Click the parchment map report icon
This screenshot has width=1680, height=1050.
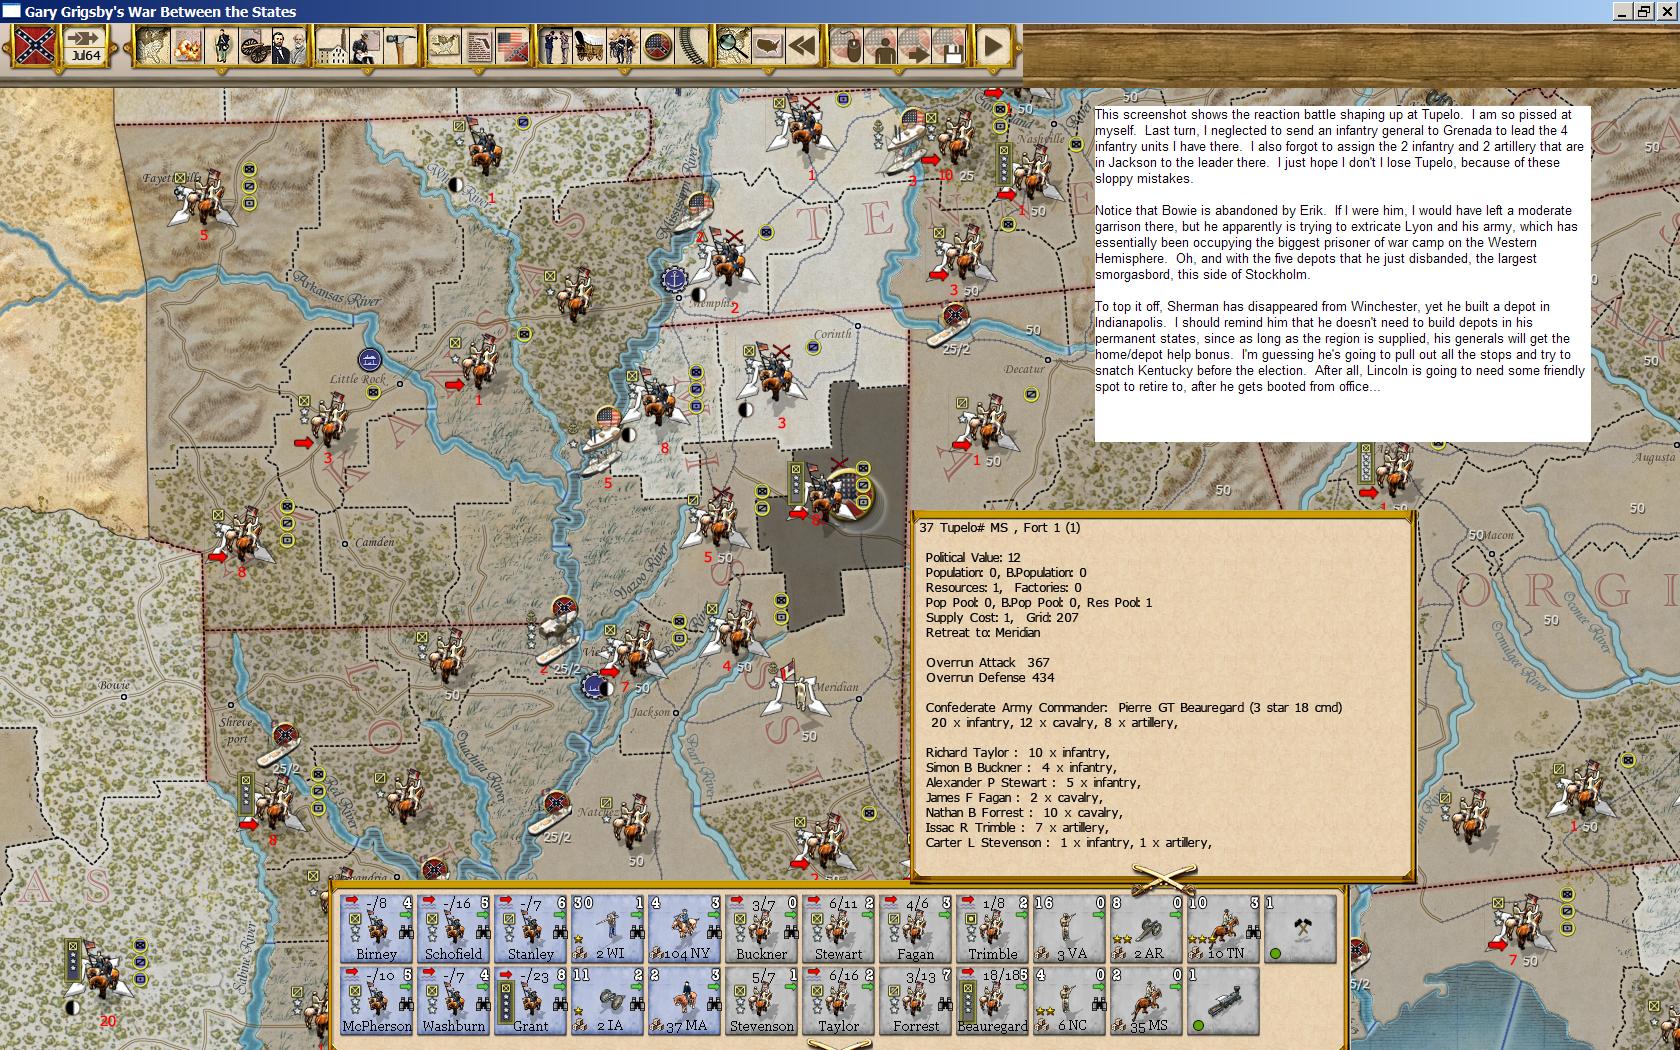click(443, 46)
